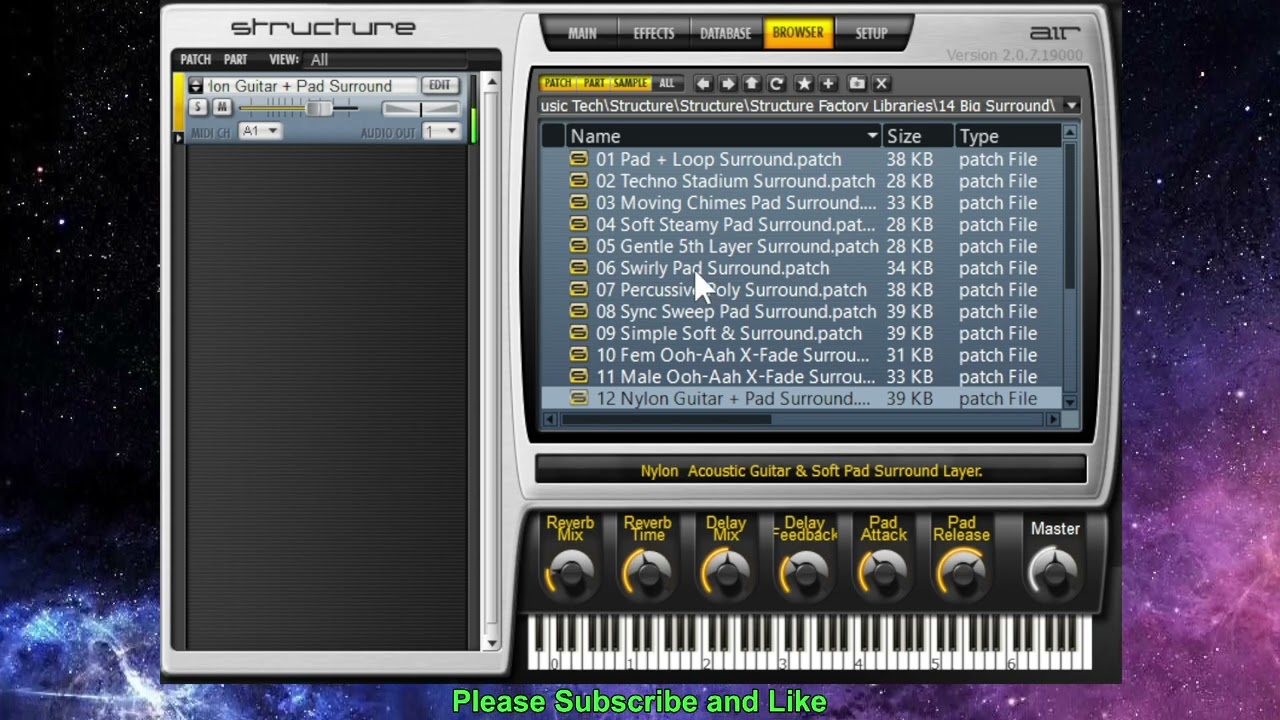
Task: Click the Master volume knob
Action: (x=1054, y=572)
